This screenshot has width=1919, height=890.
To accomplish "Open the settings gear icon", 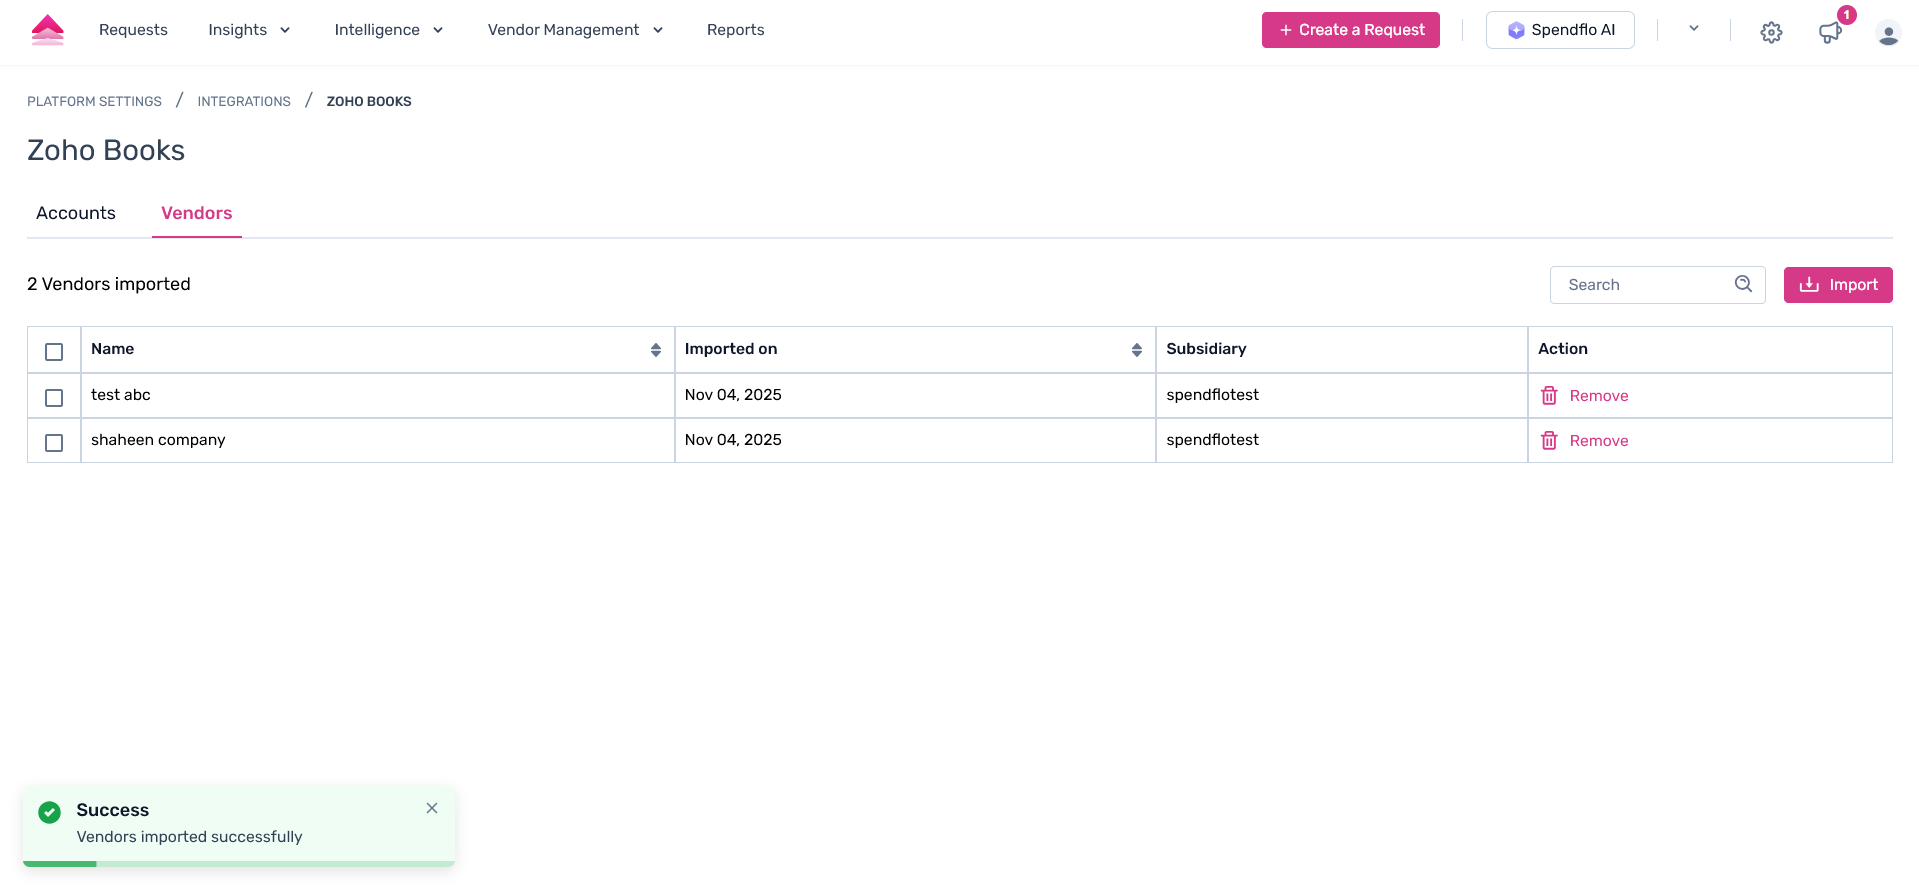I will (1771, 32).
